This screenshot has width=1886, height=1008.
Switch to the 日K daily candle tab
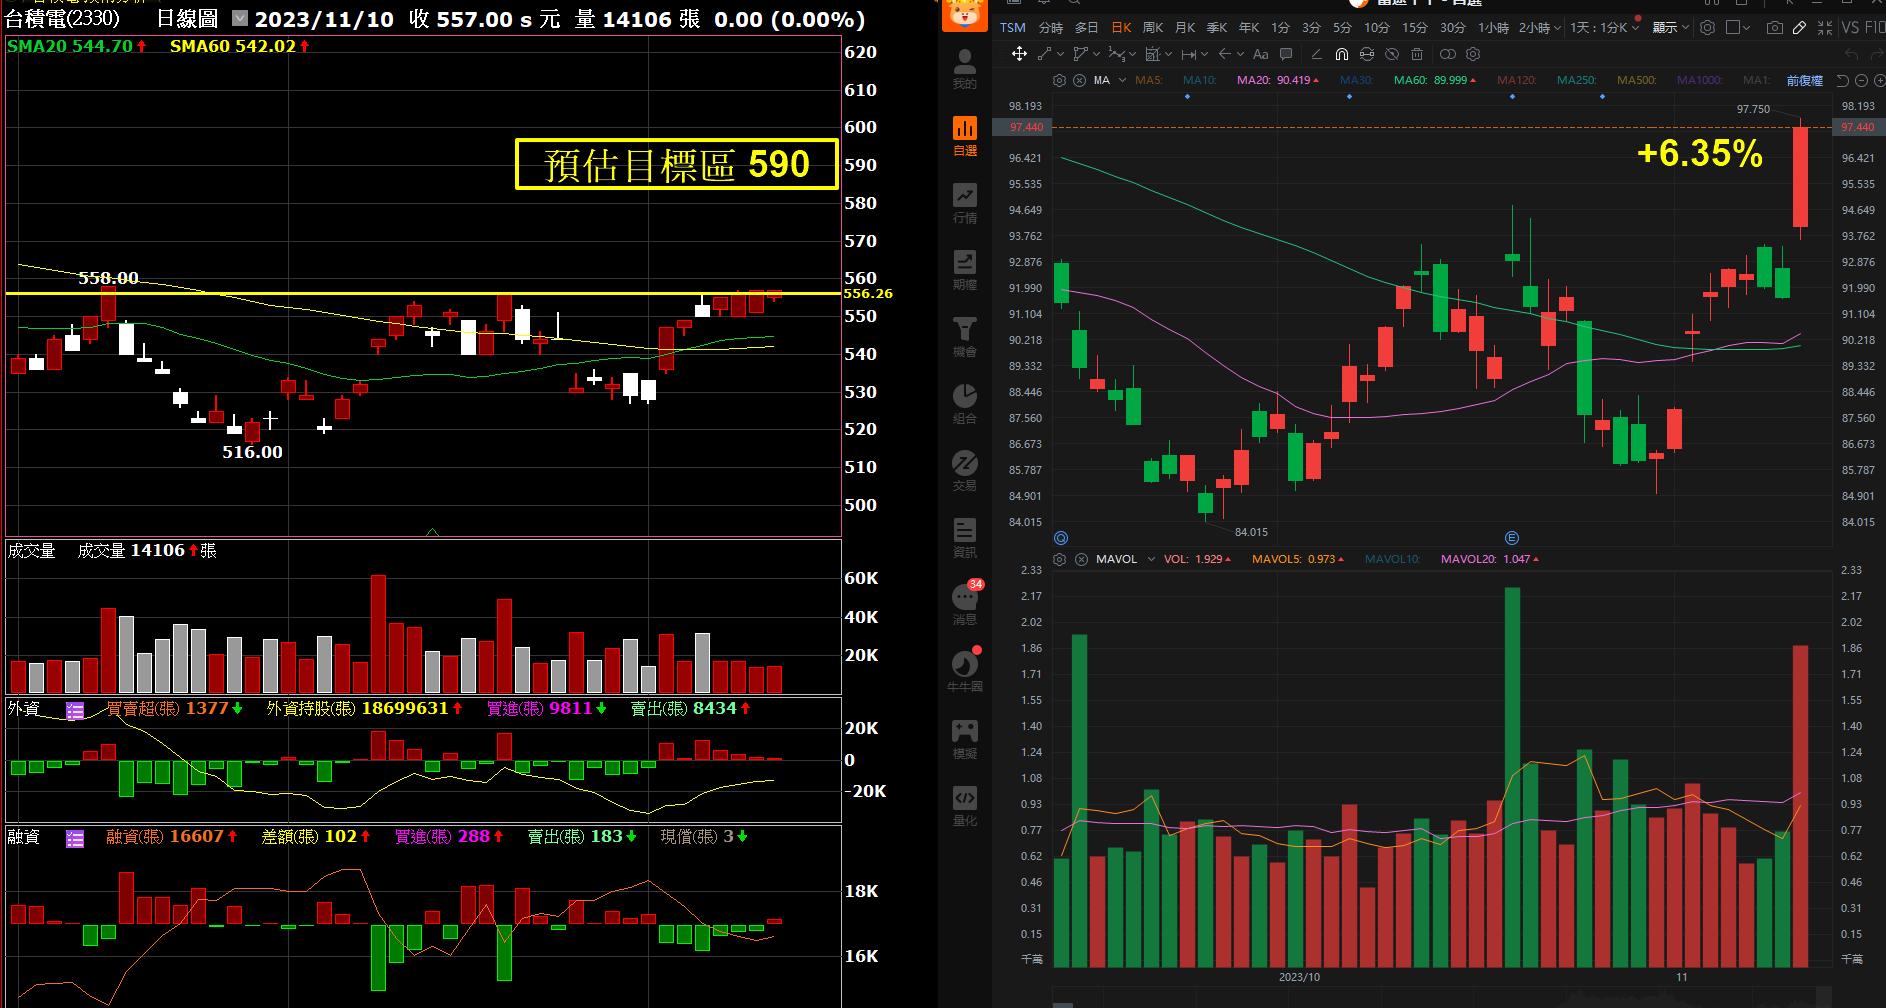[x=1121, y=28]
